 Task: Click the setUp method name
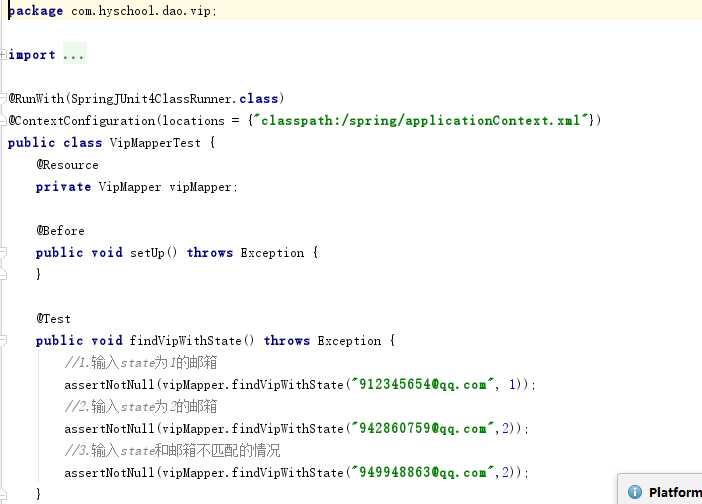[x=148, y=252]
